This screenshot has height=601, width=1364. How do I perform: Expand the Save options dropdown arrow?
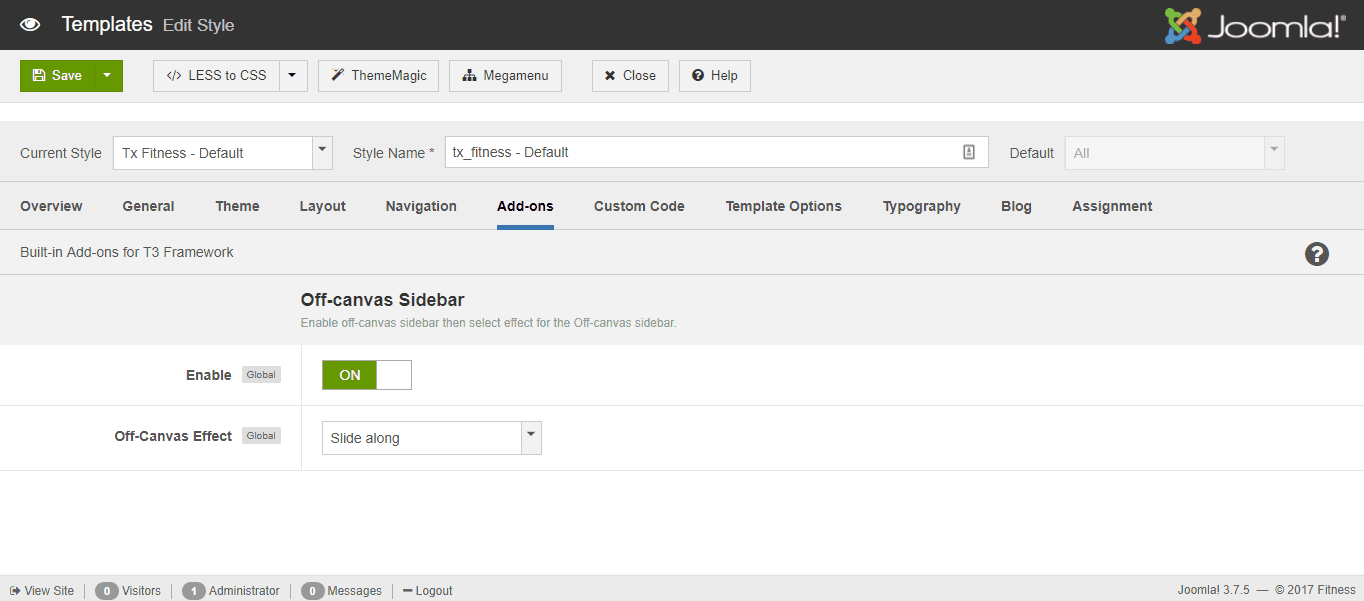[x=108, y=76]
